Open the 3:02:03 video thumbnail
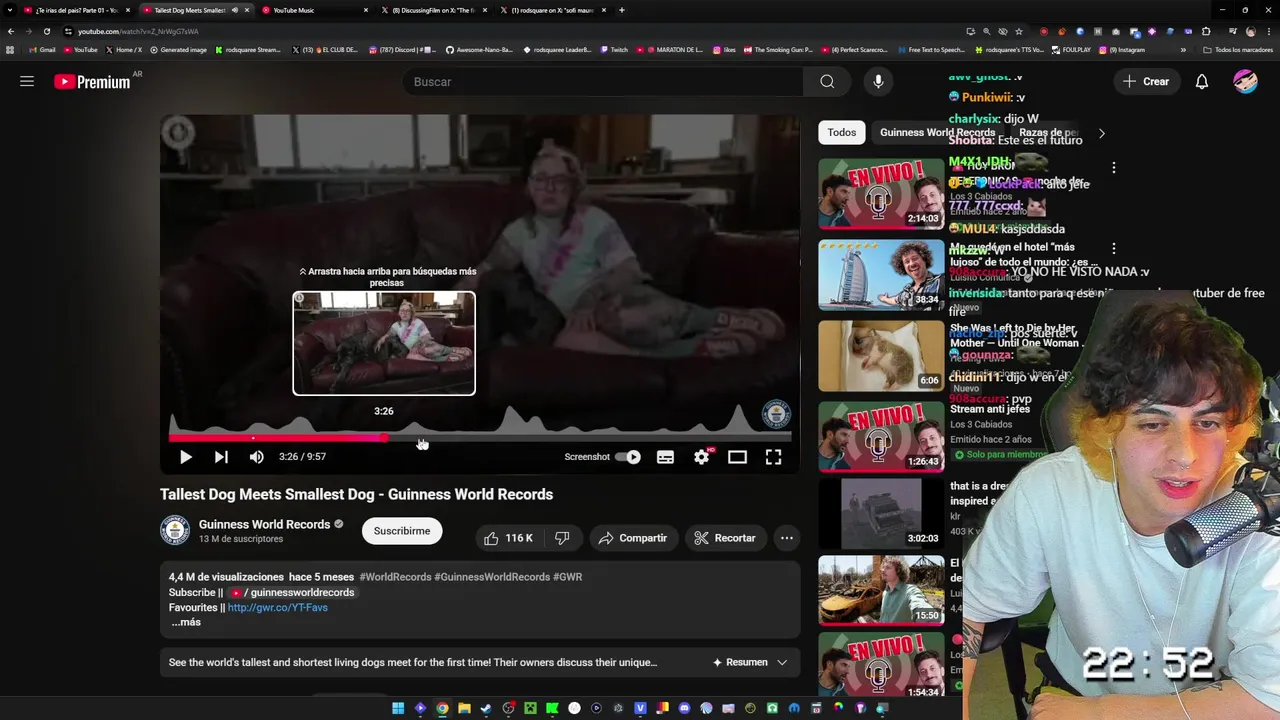 pyautogui.click(x=881, y=513)
